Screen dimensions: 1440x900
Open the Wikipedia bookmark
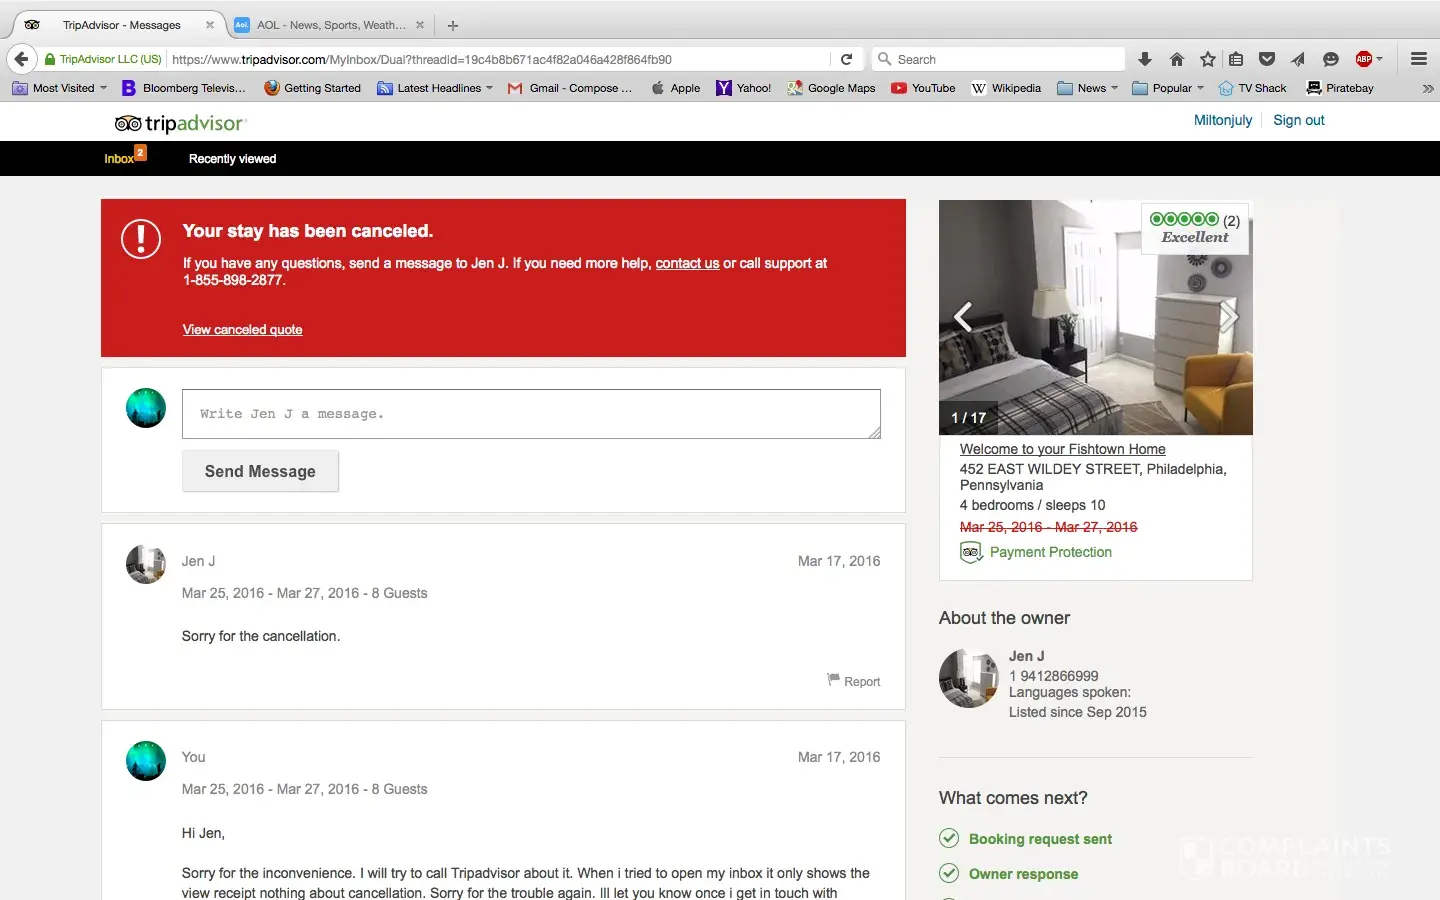coord(1006,88)
